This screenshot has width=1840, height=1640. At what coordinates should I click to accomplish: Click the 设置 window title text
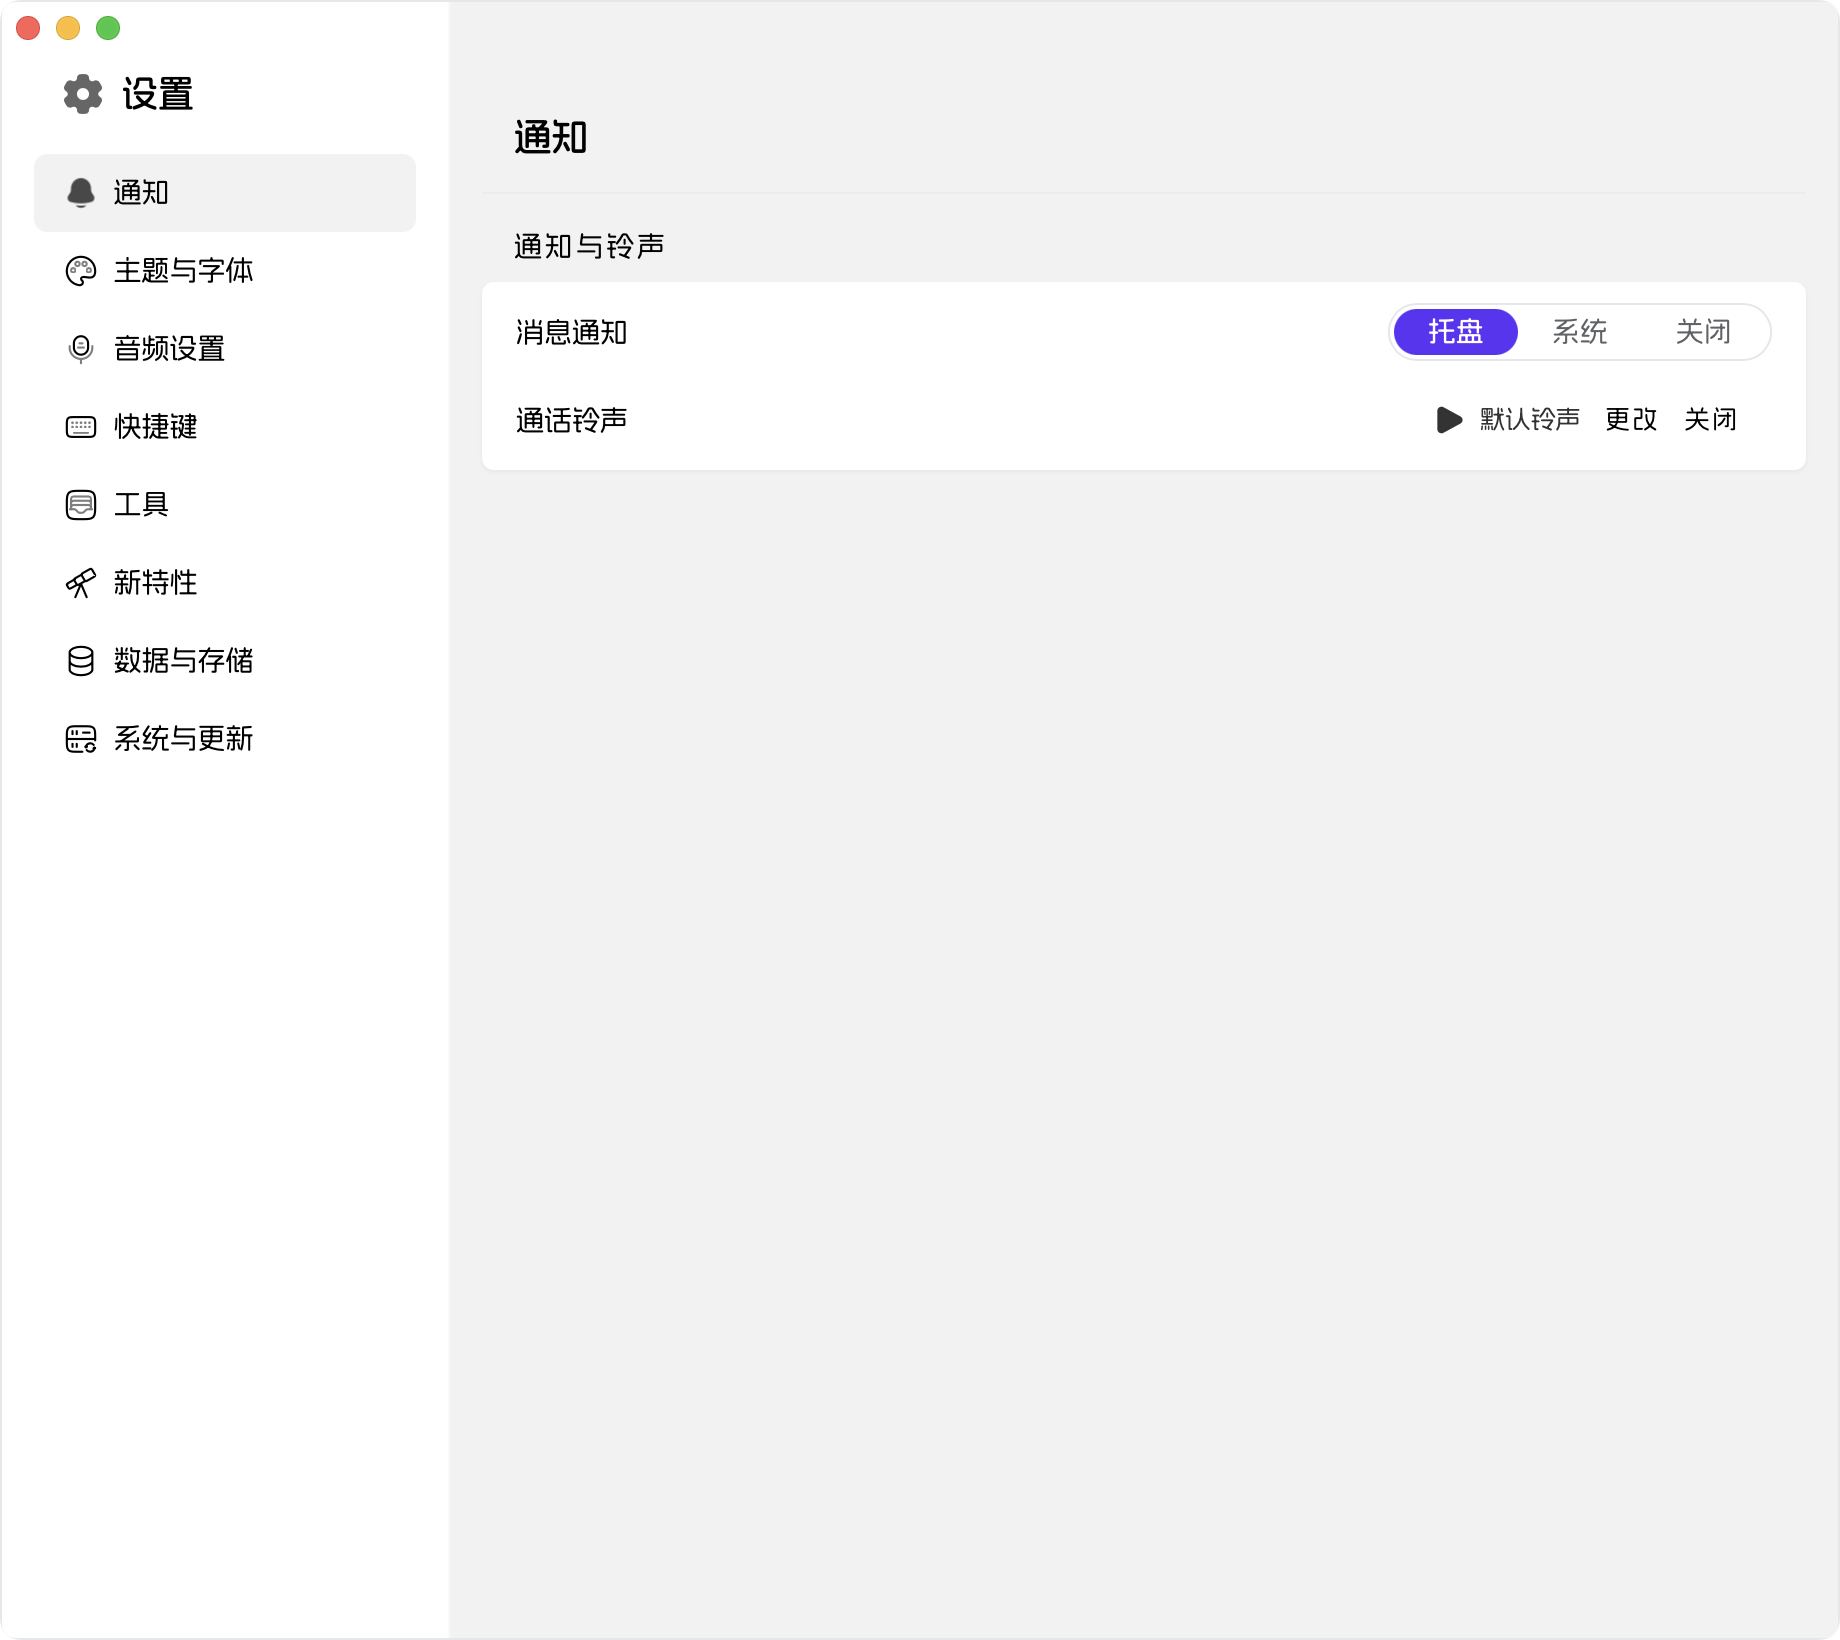point(158,94)
